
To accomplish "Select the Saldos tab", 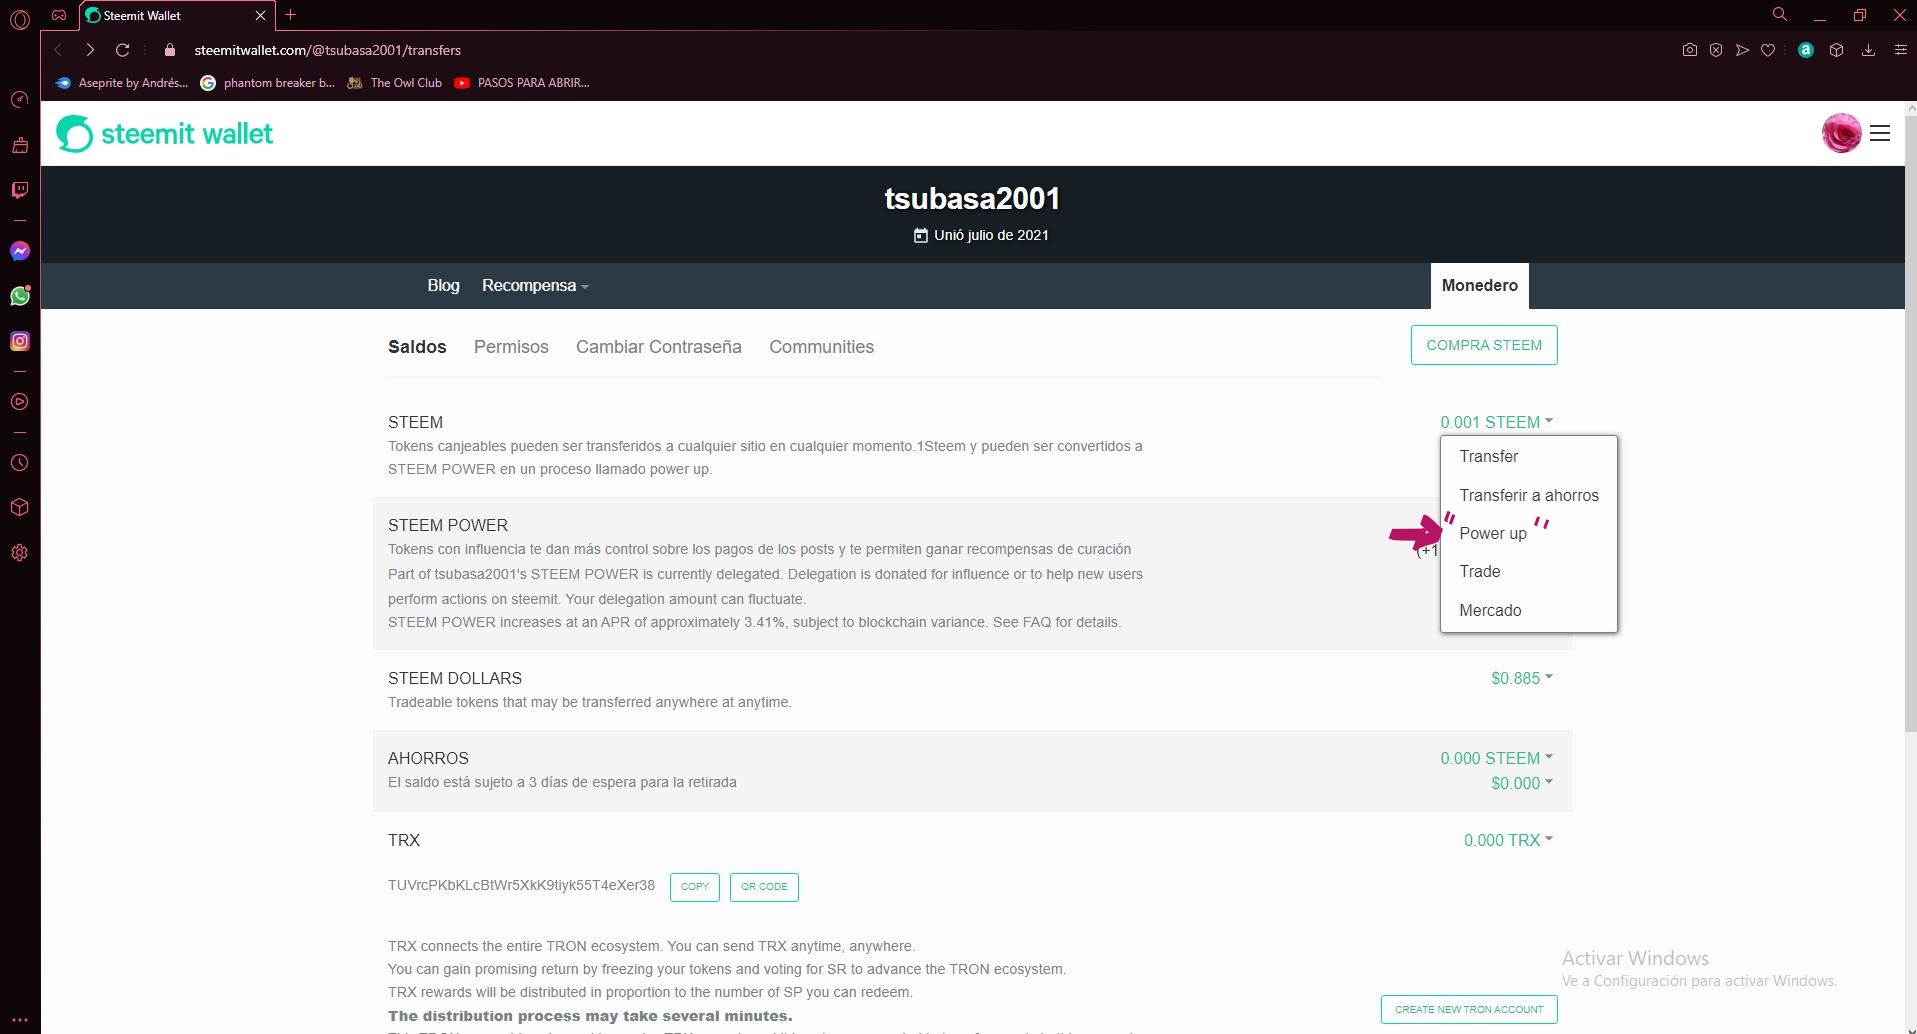I will pyautogui.click(x=417, y=347).
